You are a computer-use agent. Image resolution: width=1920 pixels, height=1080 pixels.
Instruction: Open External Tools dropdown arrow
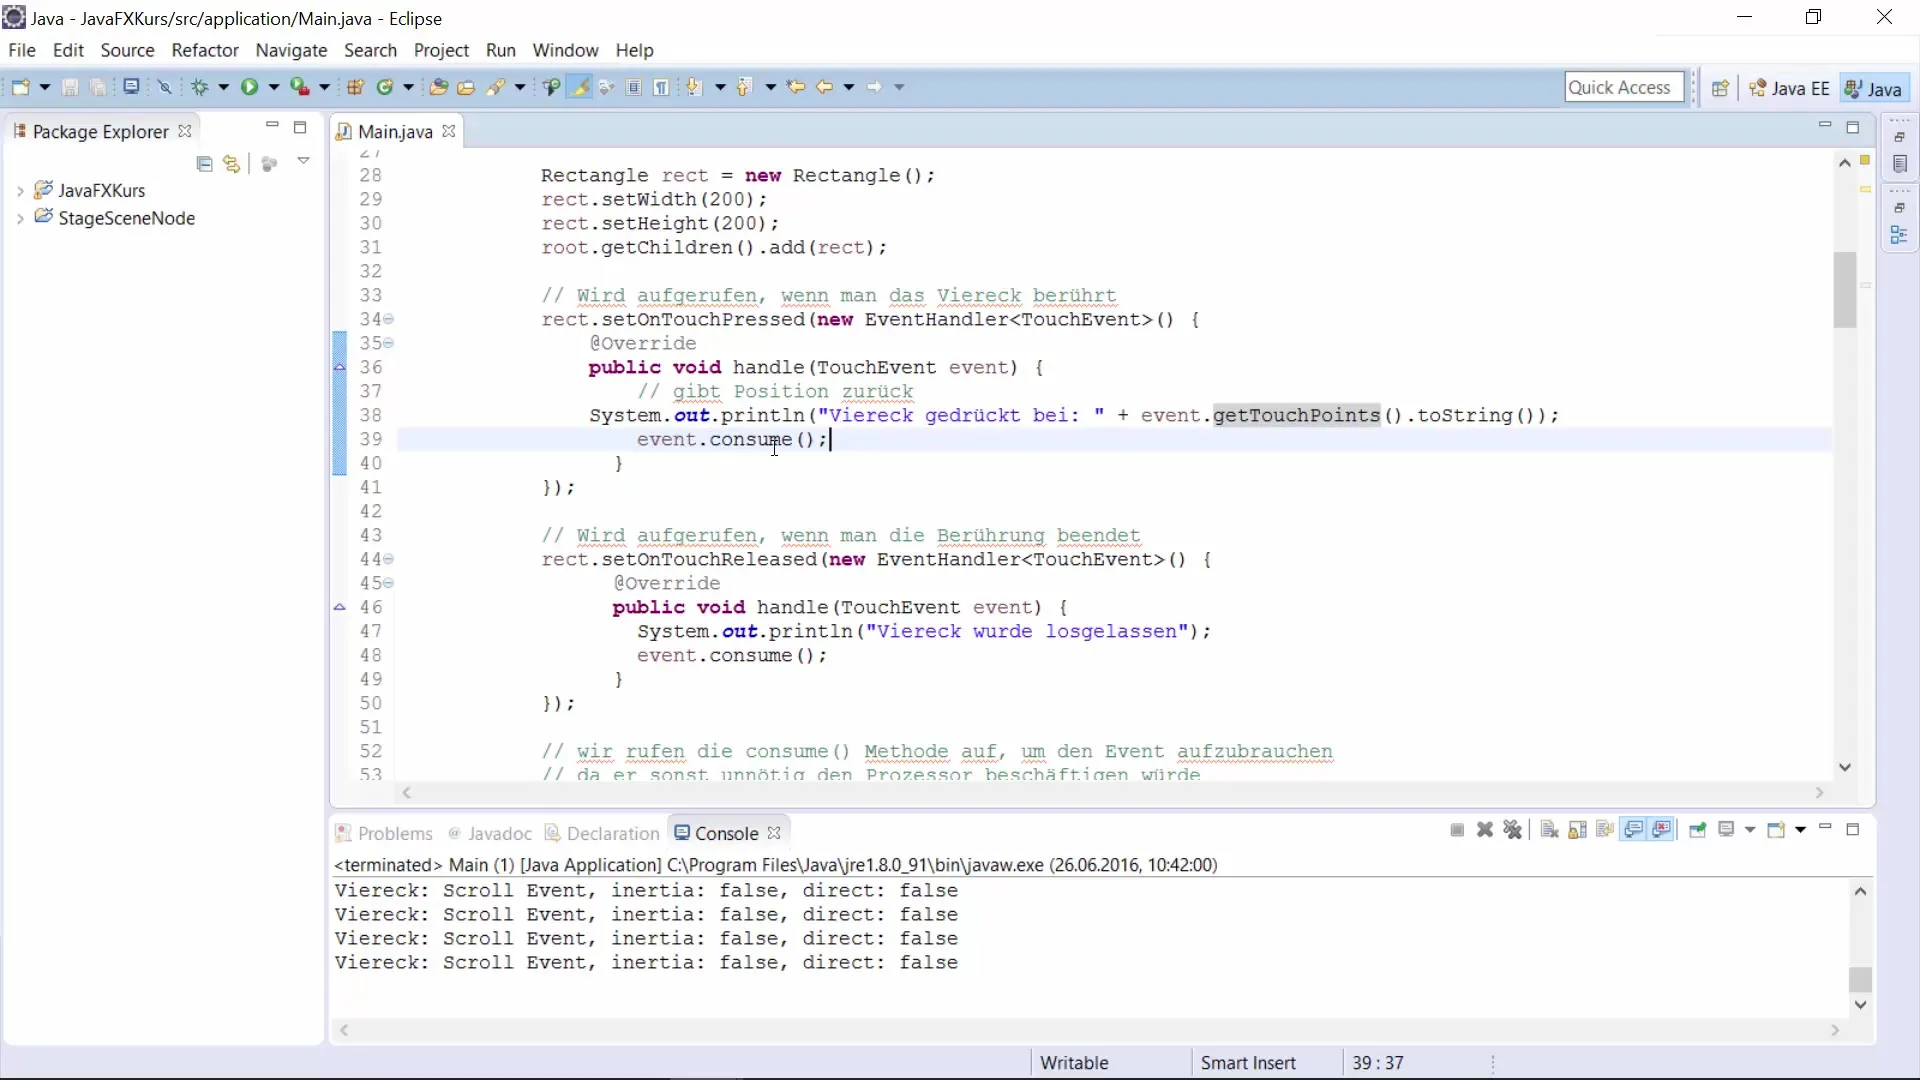(324, 87)
